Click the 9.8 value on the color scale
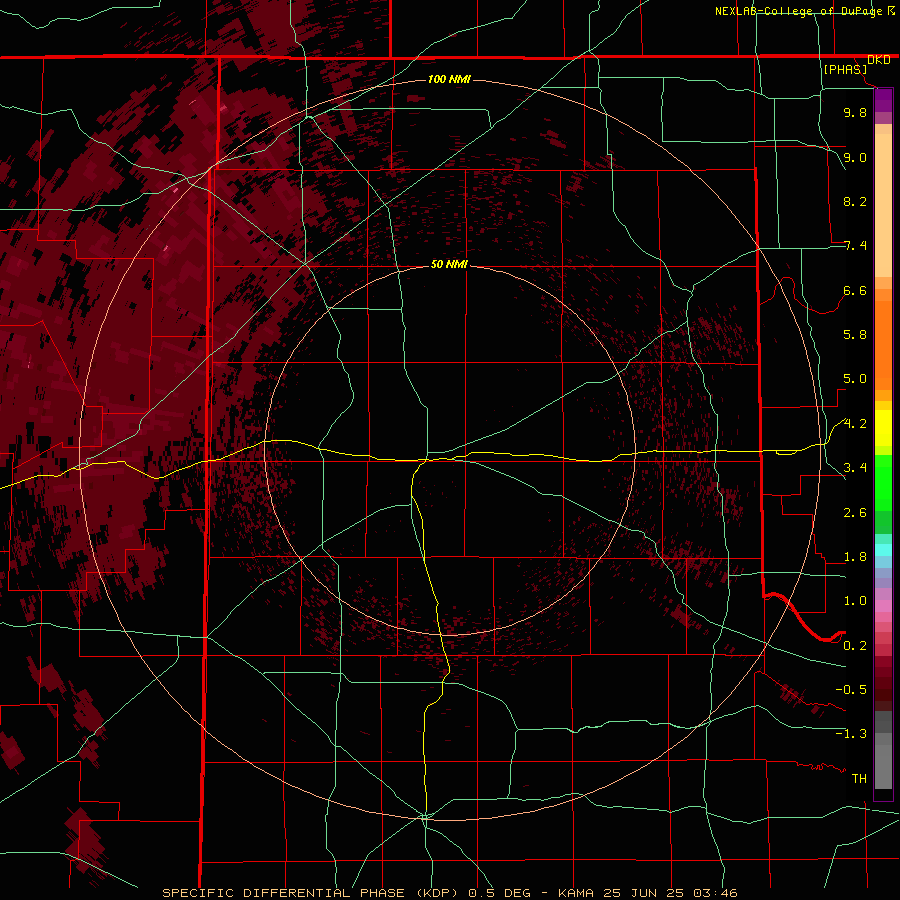The height and width of the screenshot is (900, 900). click(855, 112)
